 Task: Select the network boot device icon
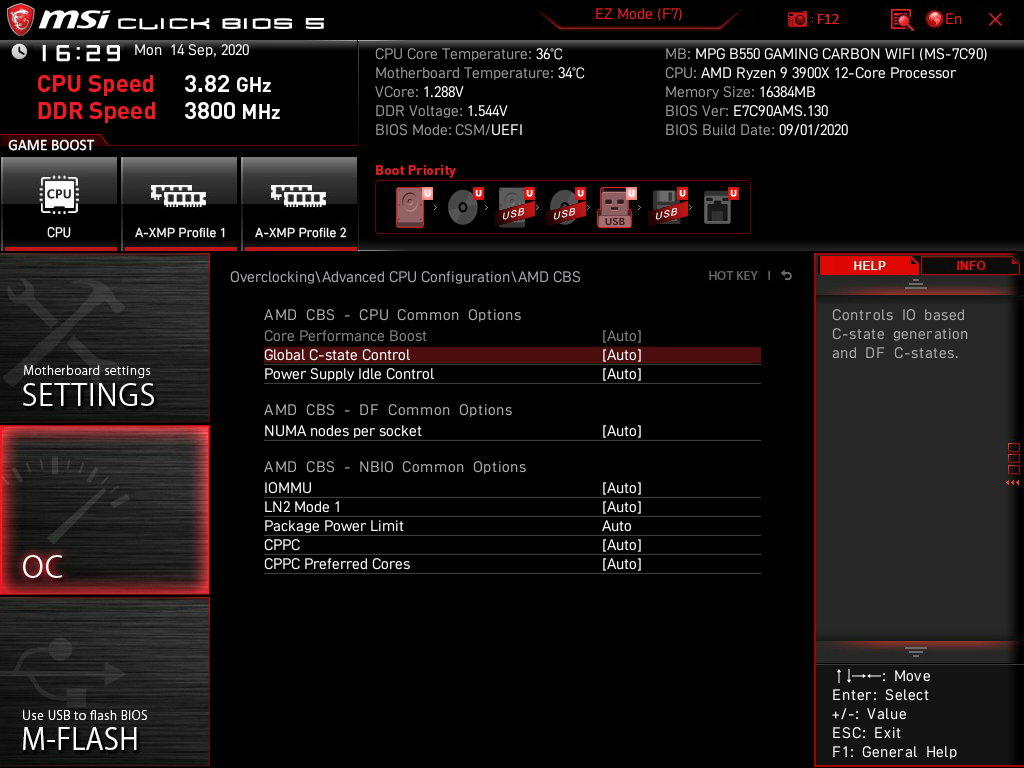(719, 207)
